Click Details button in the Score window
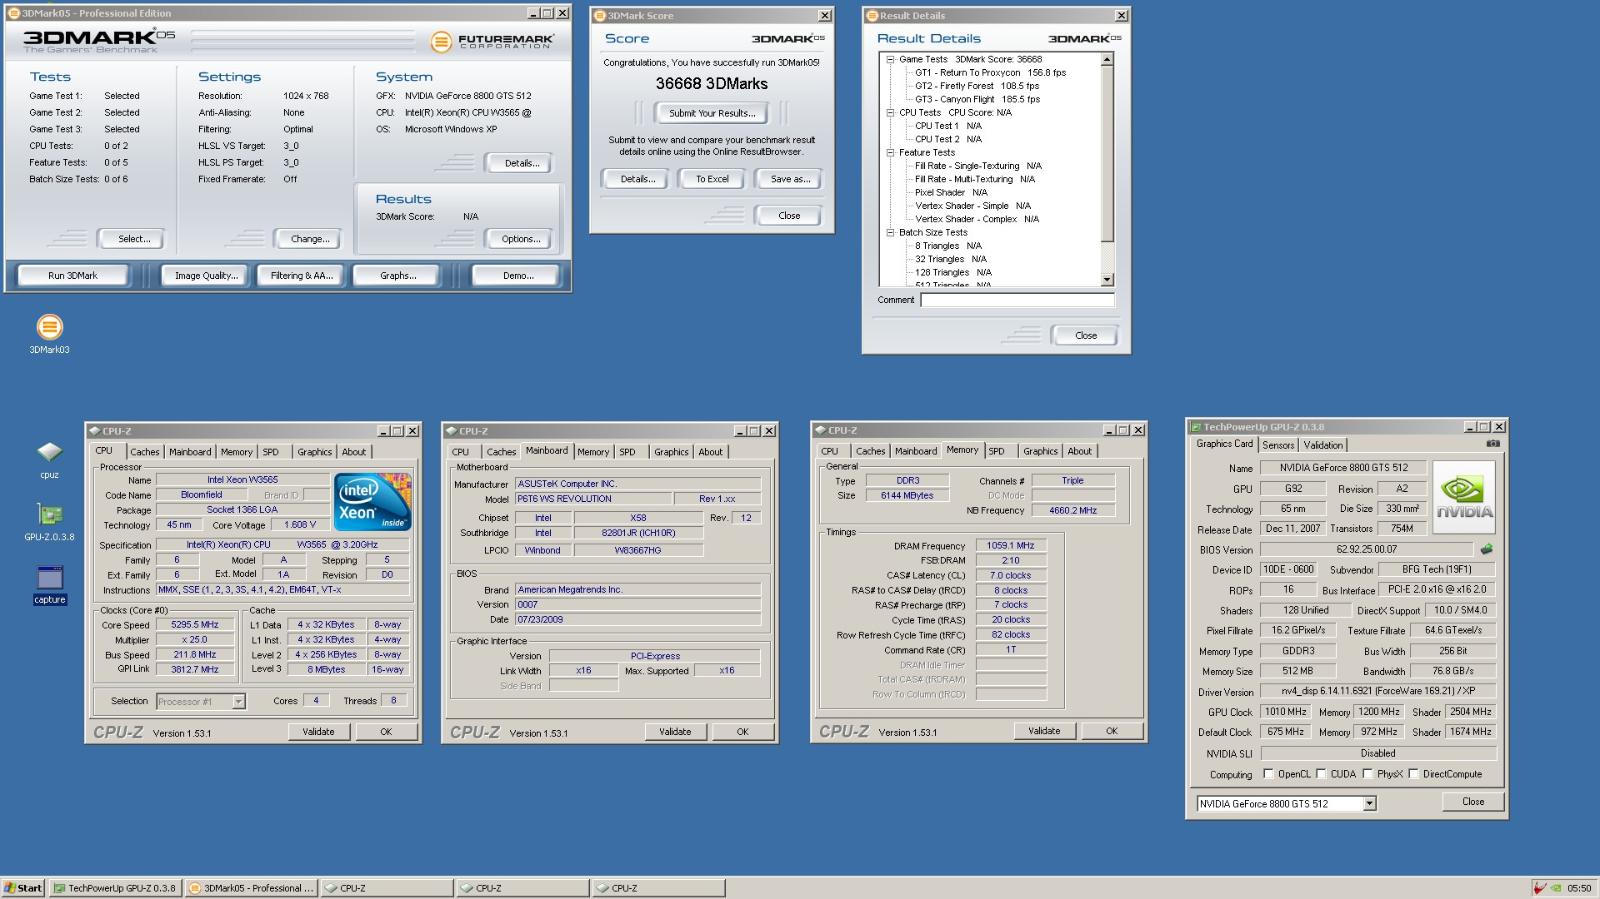This screenshot has width=1600, height=899. click(637, 179)
